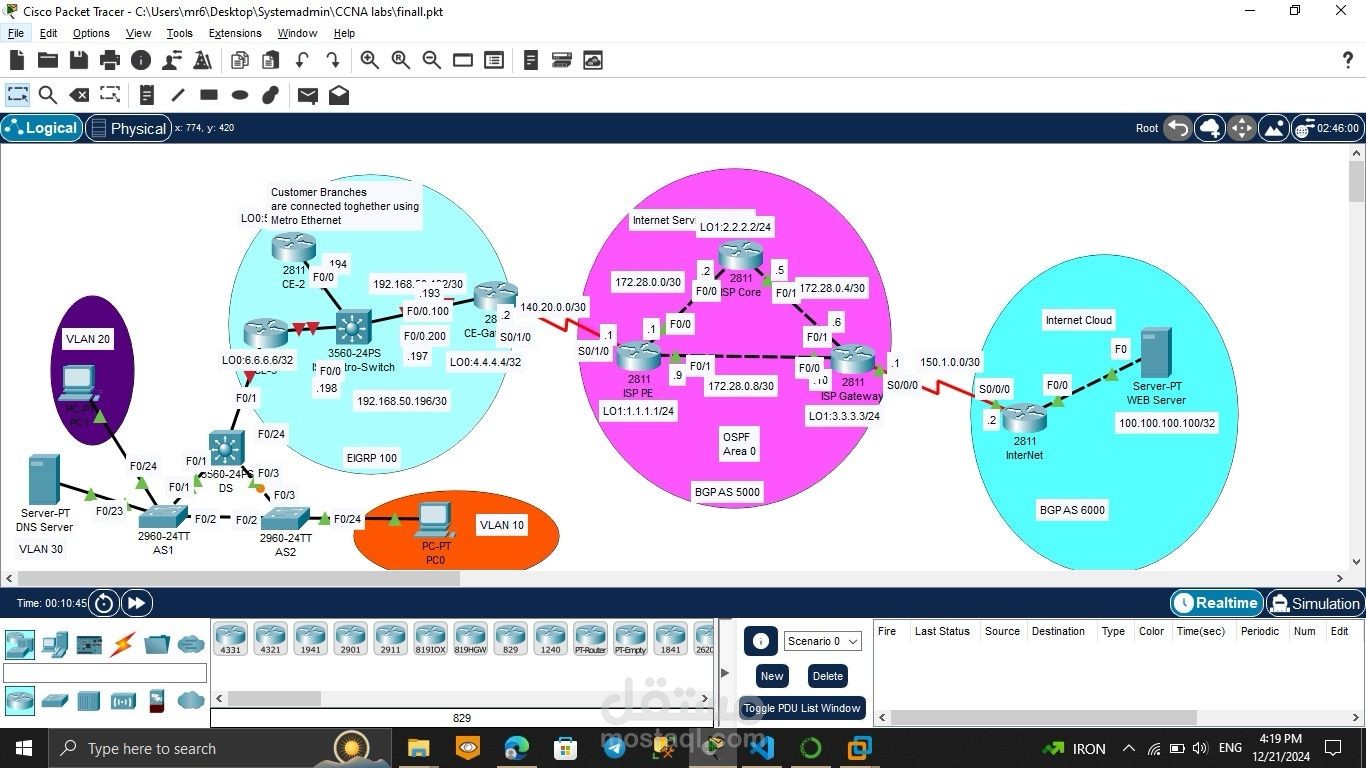Open the Network Information icon in top toolbar
This screenshot has height=768, width=1366.
(x=141, y=60)
